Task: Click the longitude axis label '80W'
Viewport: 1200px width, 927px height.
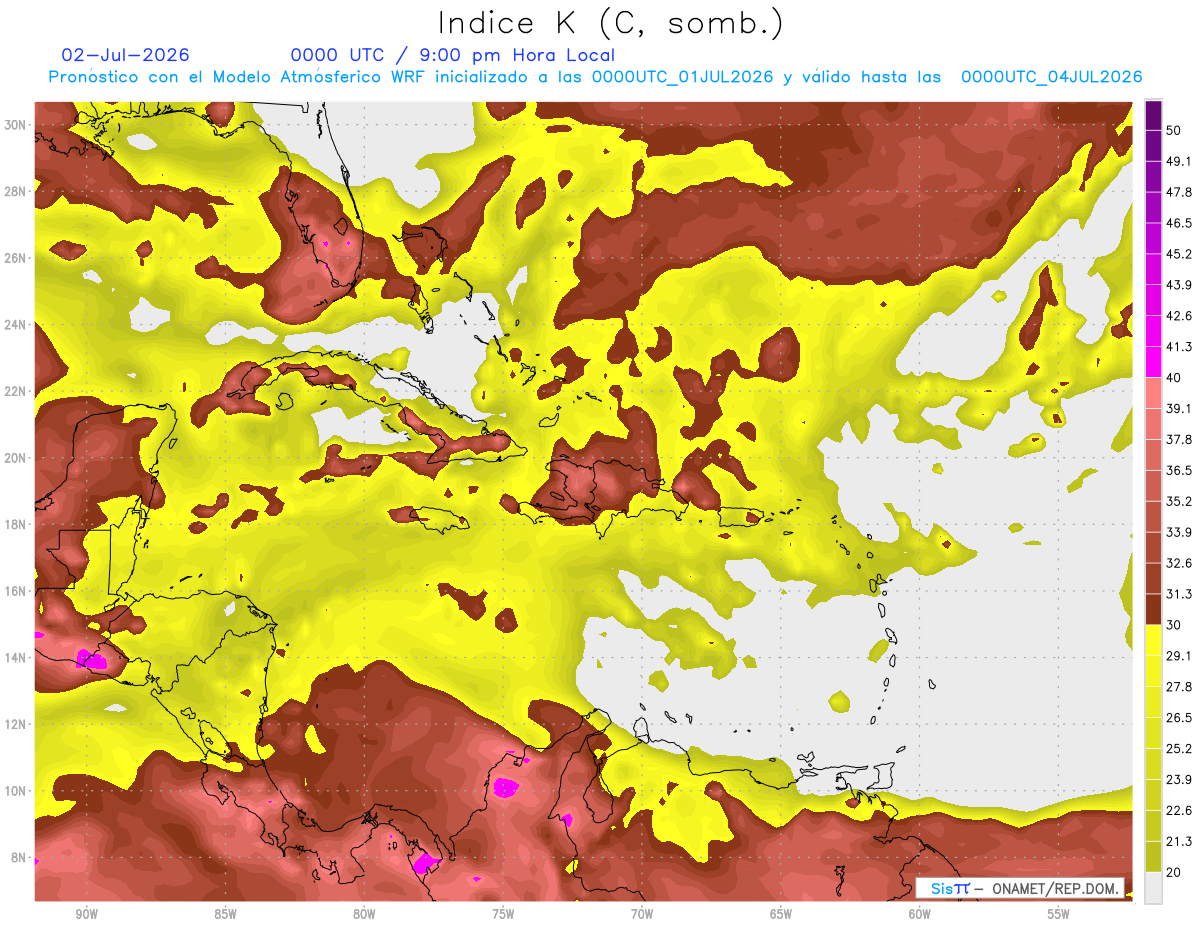Action: point(364,915)
